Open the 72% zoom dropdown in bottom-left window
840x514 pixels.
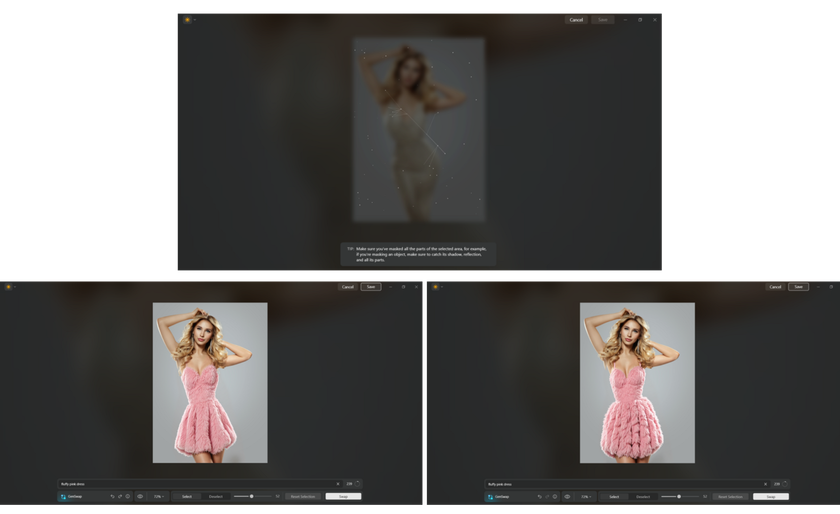point(159,497)
